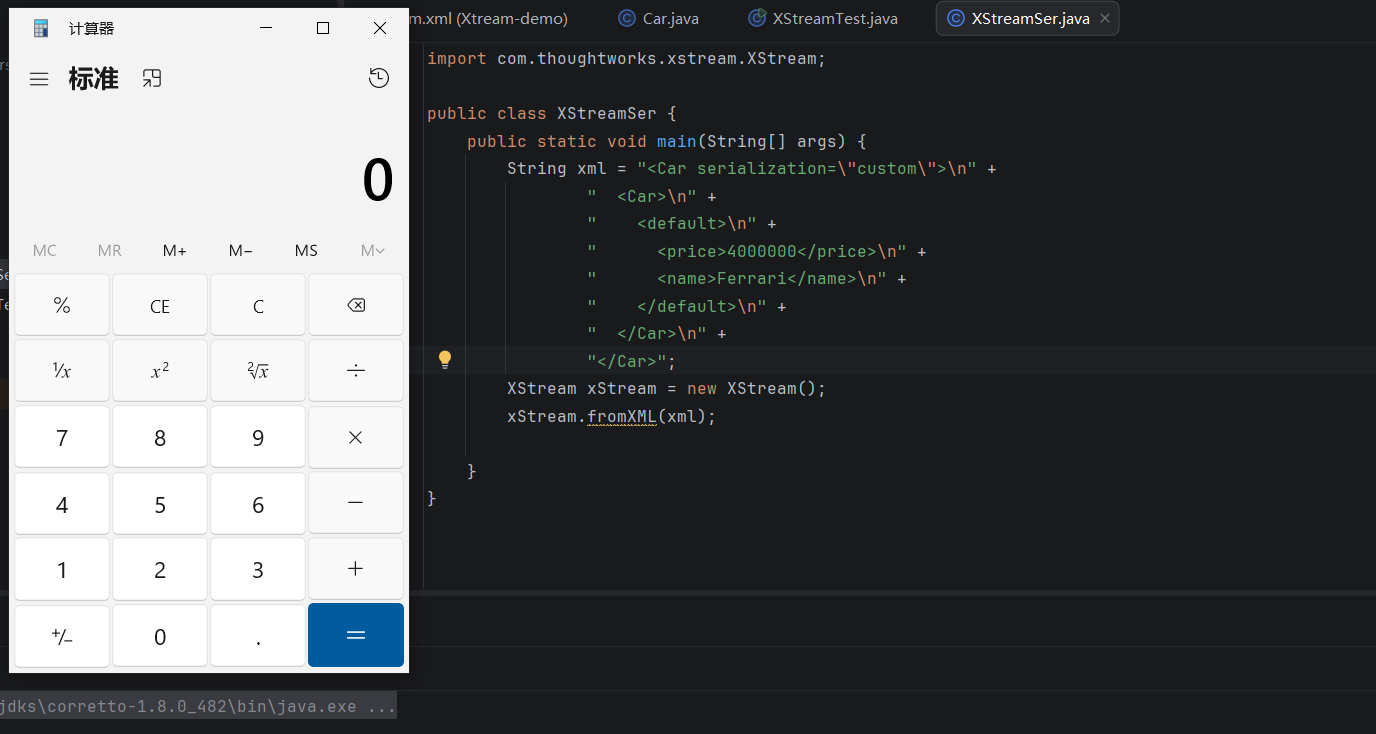The image size is (1376, 734).
Task: Maximize the calculator window
Action: (323, 28)
